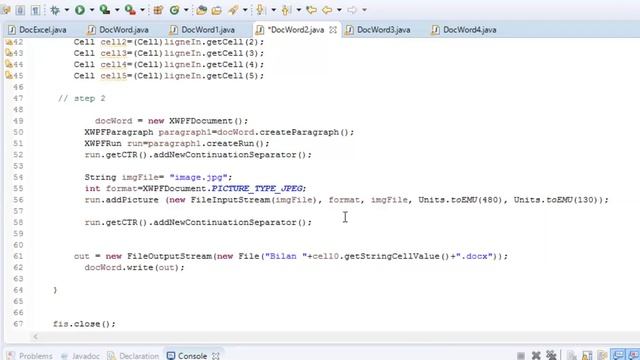This screenshot has width=640, height=360.
Task: Toggle Block Selection Mode in toolbar
Action: (20, 10)
